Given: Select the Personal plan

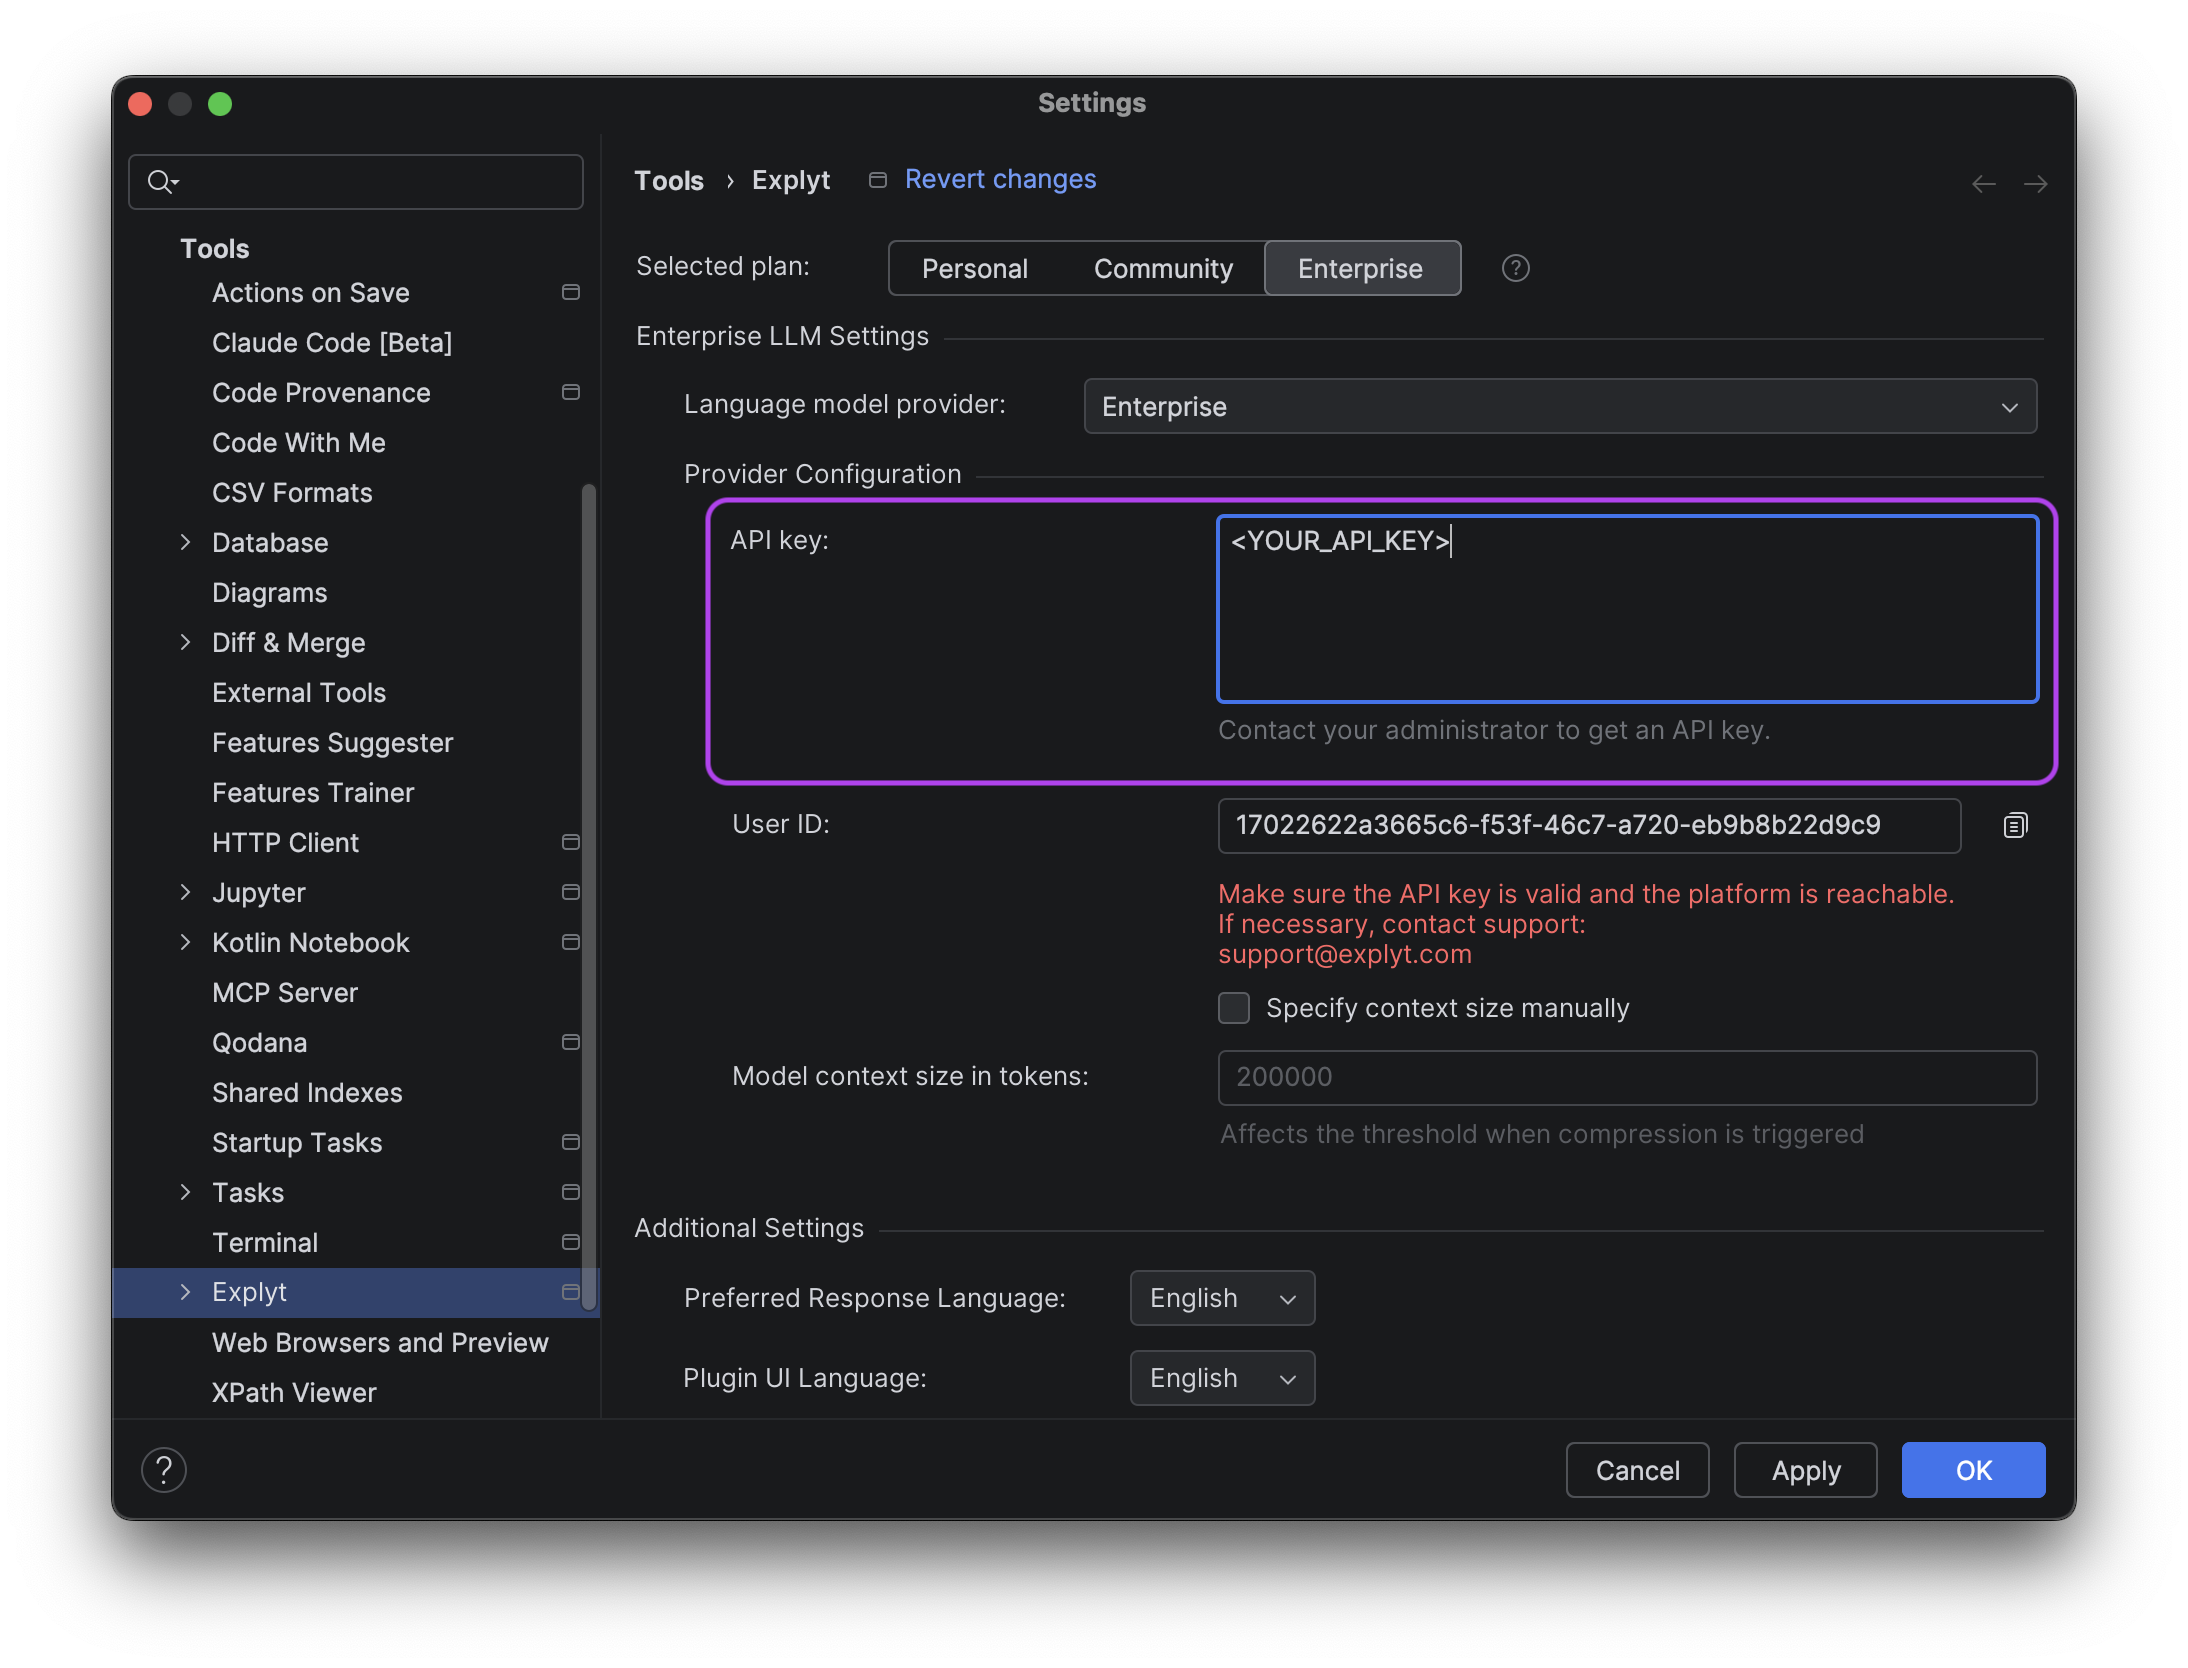Looking at the screenshot, I should pos(974,268).
